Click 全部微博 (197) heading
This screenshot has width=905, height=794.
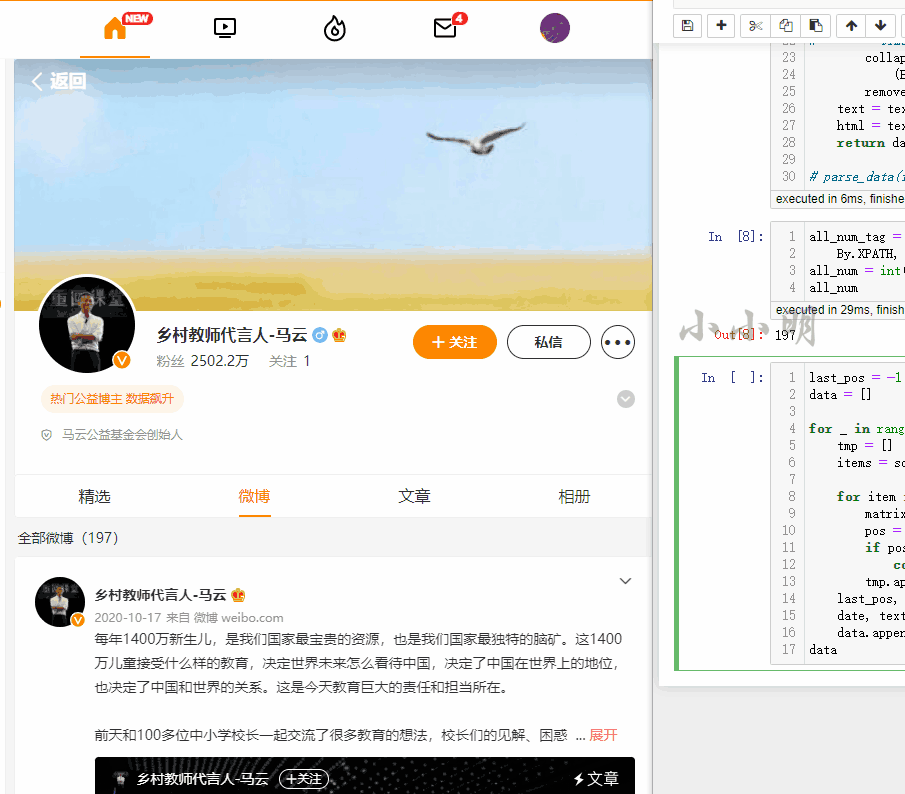point(68,538)
